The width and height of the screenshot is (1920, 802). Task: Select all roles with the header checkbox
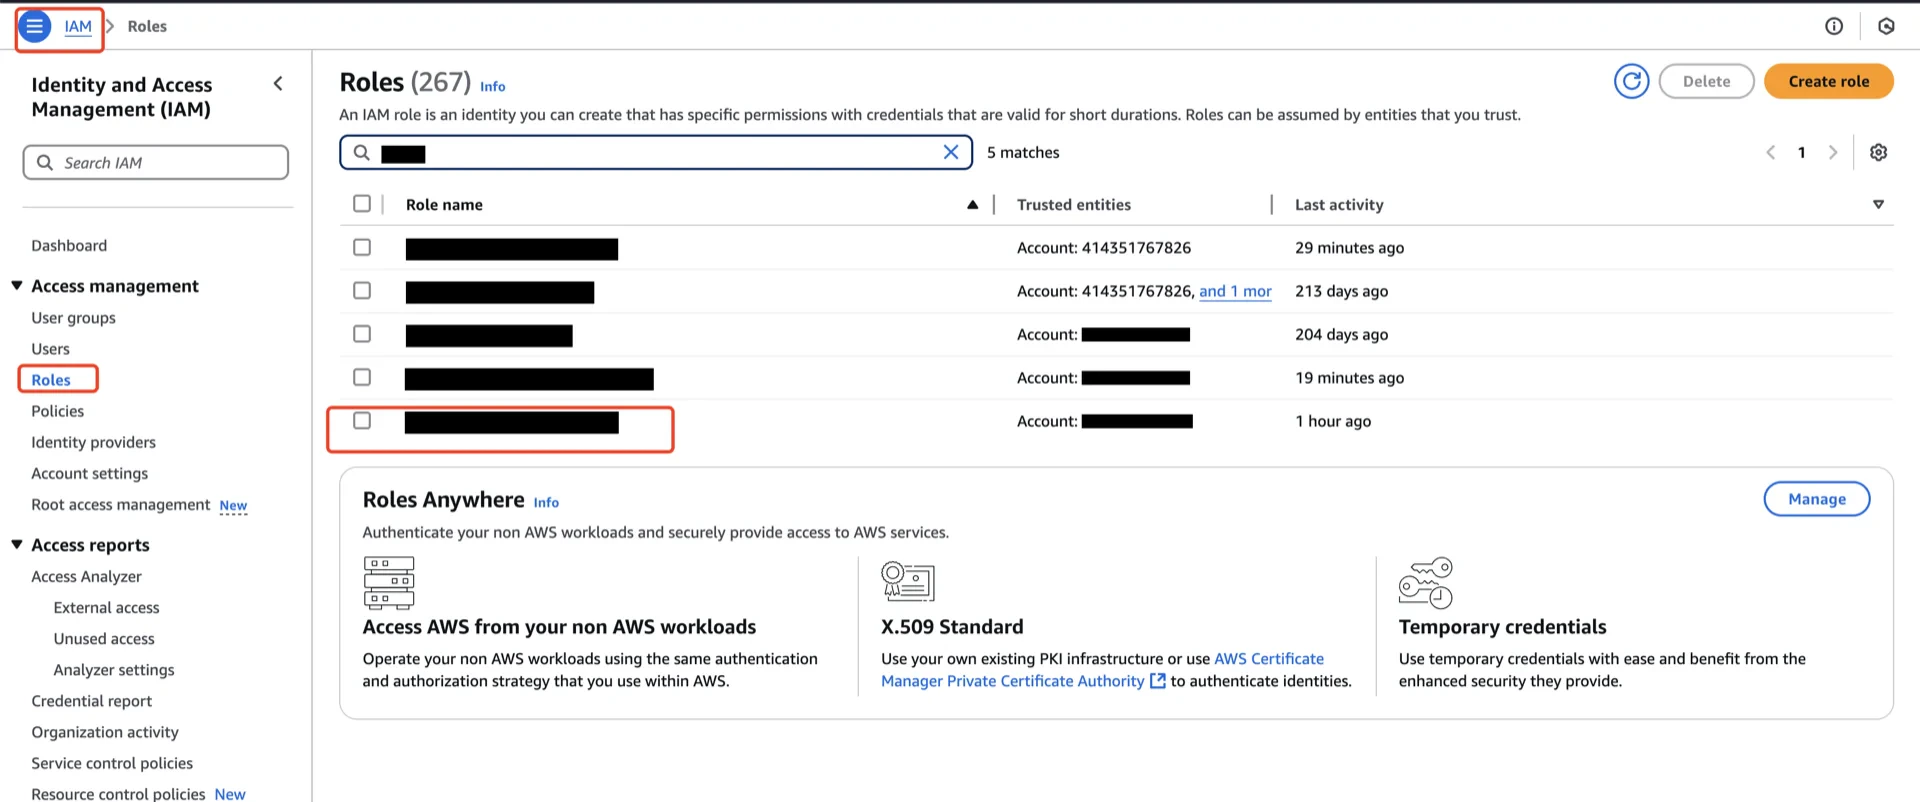pyautogui.click(x=362, y=204)
